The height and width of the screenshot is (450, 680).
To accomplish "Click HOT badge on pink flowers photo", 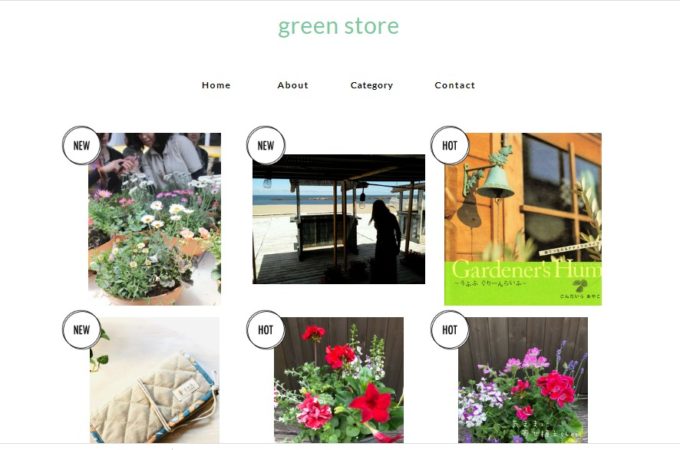I will [x=450, y=330].
